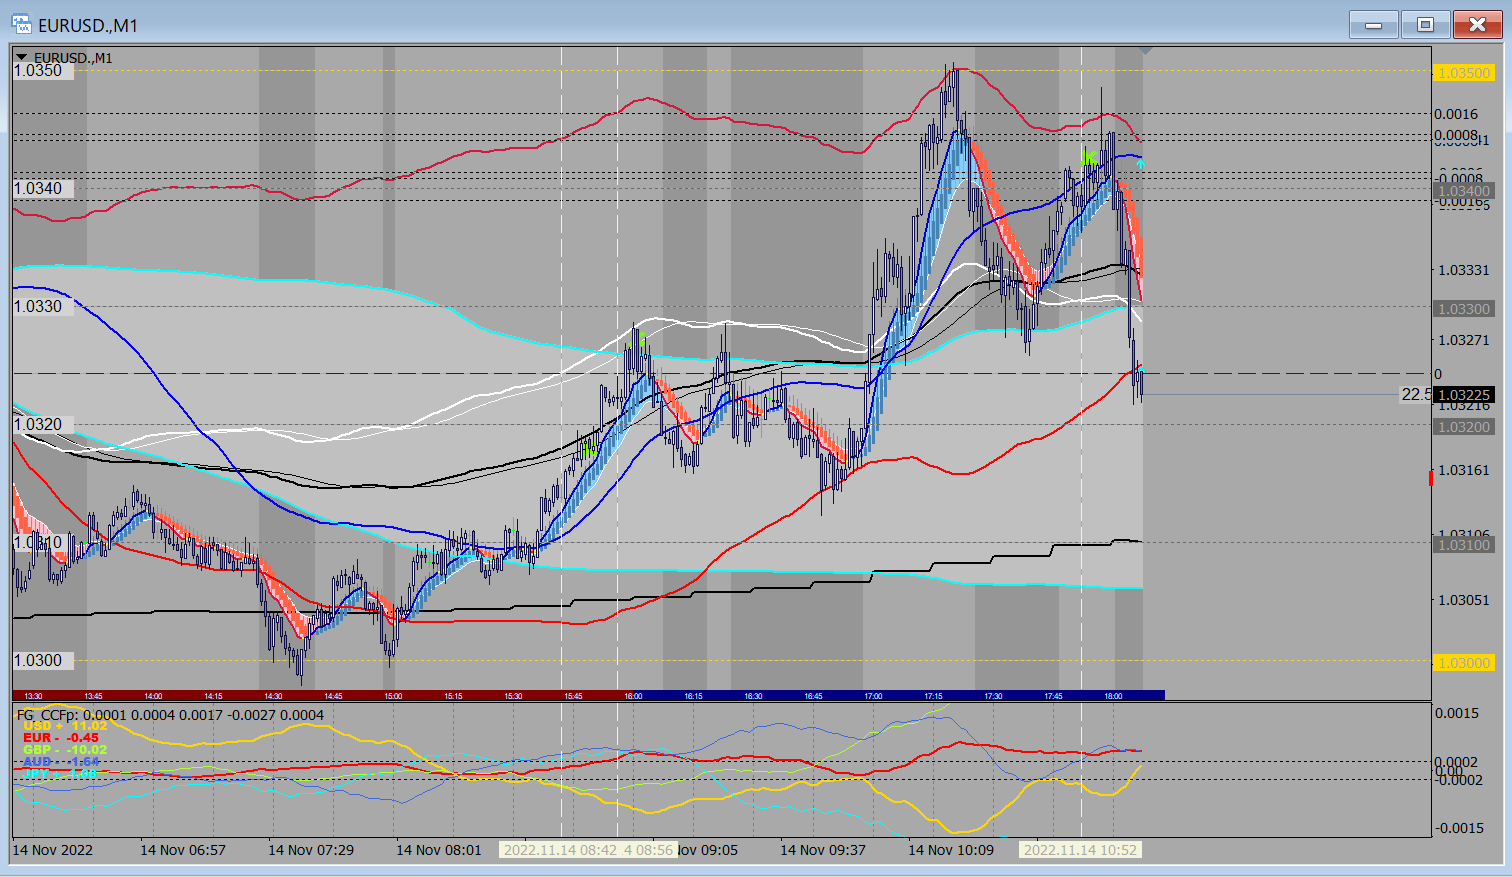Click the chart shift triangle marker at top
This screenshot has width=1512, height=877.
(1146, 50)
